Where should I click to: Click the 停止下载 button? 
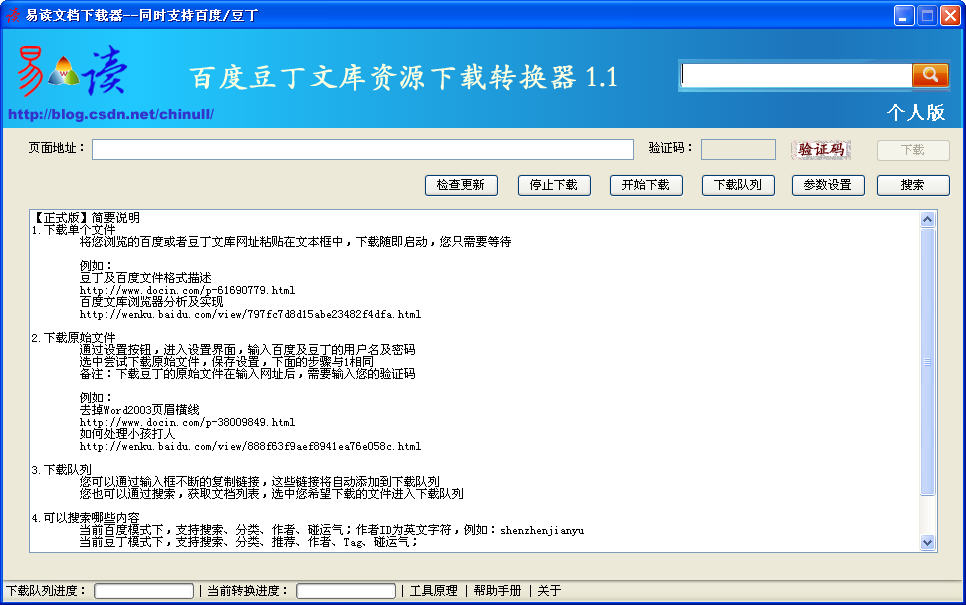pyautogui.click(x=554, y=185)
